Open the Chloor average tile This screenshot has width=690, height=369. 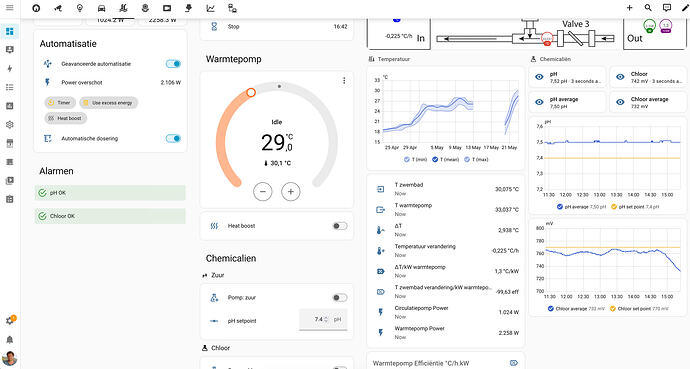coord(648,102)
